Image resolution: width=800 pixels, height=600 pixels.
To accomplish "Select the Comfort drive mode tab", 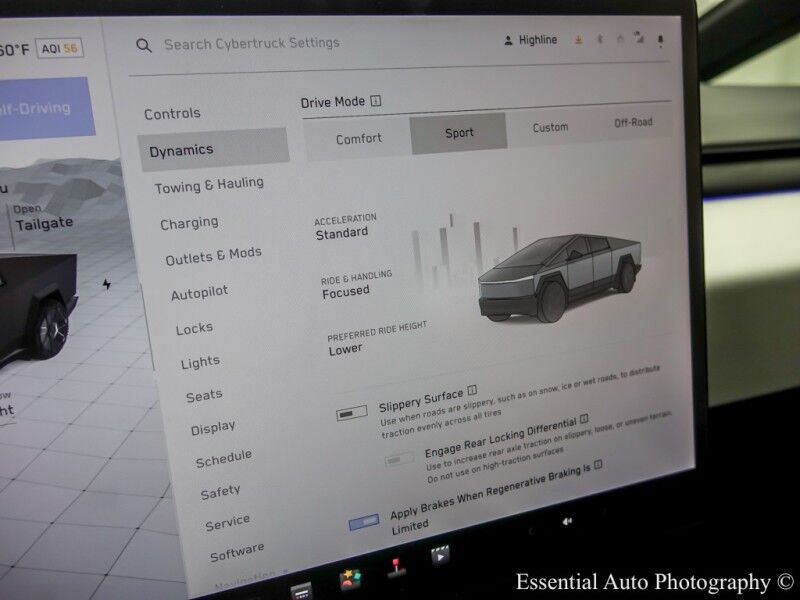I will click(359, 139).
